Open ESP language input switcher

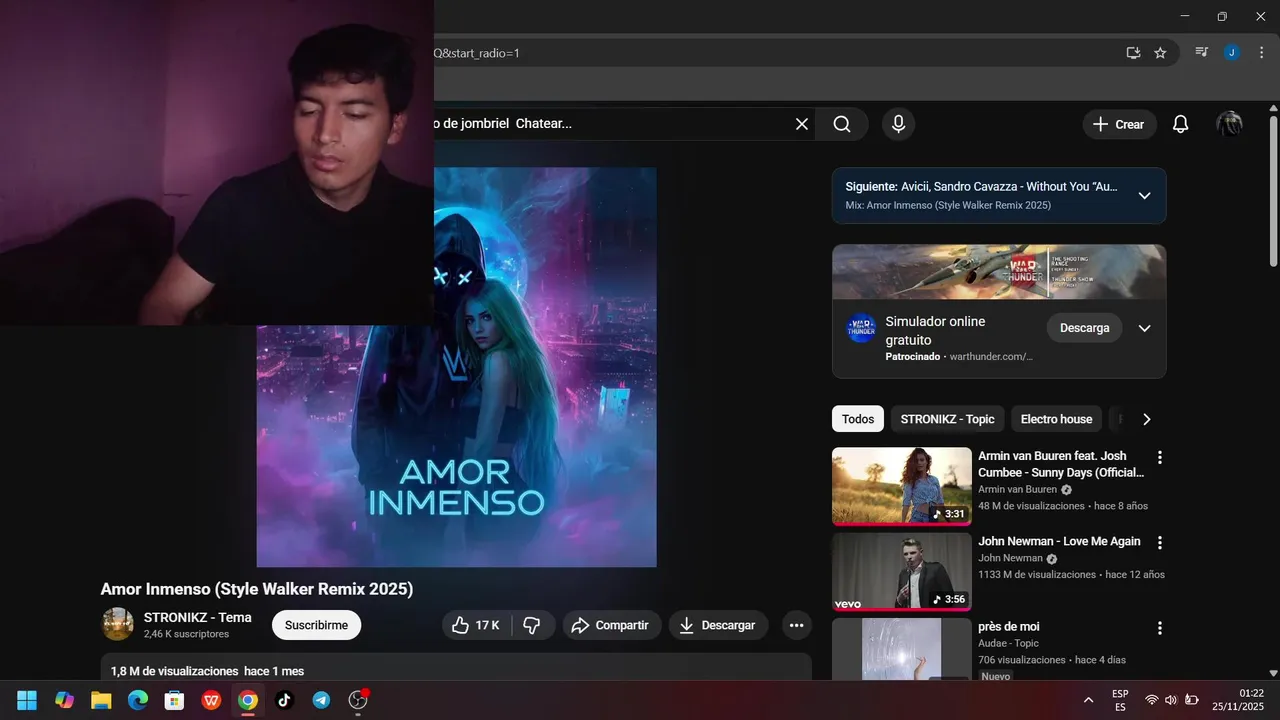1120,700
